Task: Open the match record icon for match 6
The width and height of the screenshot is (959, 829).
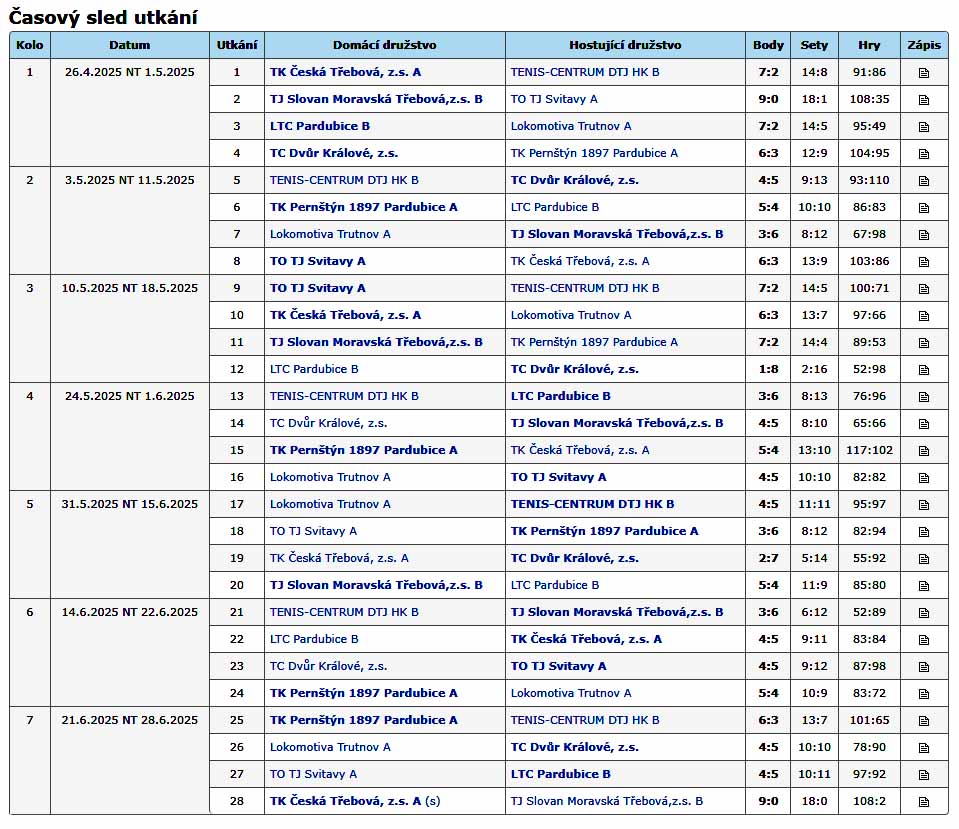Action: coord(924,207)
